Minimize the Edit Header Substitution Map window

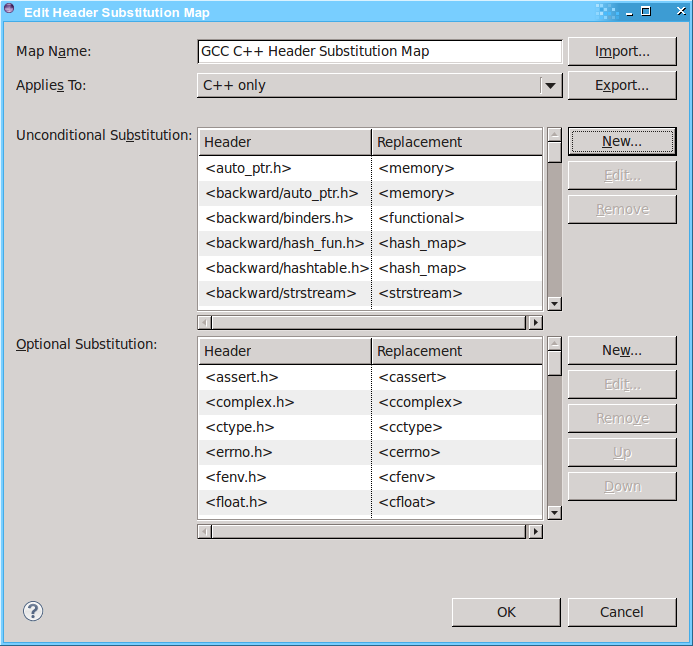[x=629, y=14]
